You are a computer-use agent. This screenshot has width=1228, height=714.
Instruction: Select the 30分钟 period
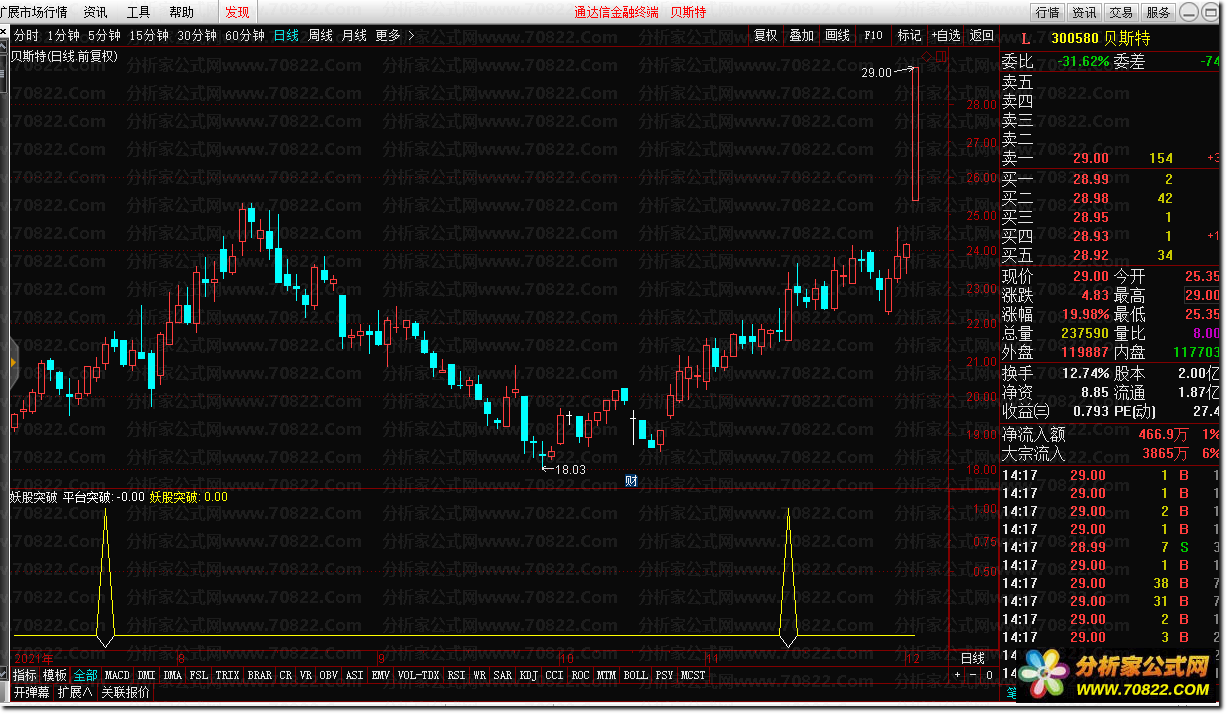pos(197,35)
